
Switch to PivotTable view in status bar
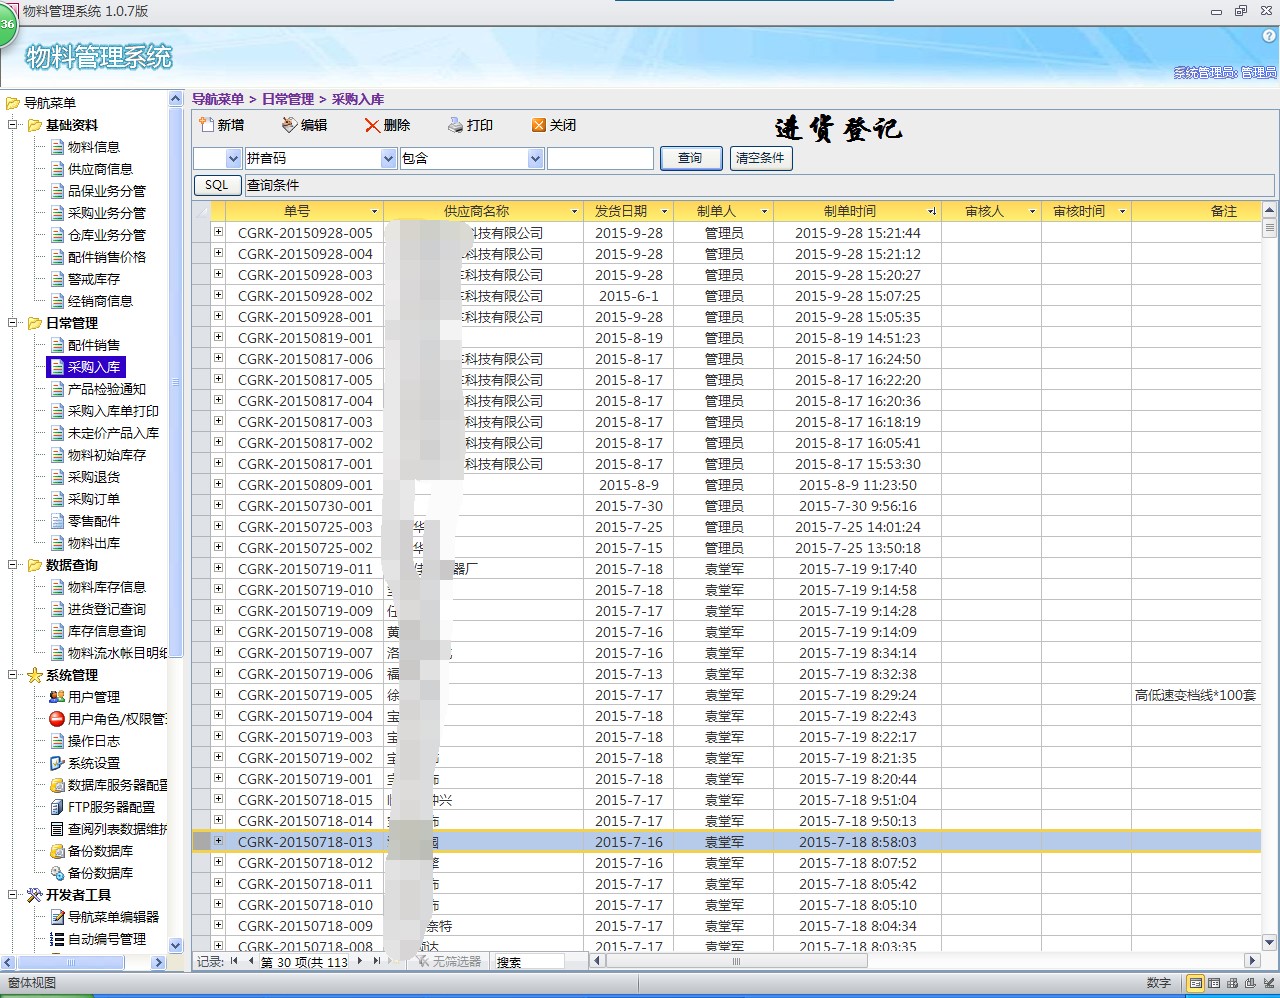pos(1232,984)
